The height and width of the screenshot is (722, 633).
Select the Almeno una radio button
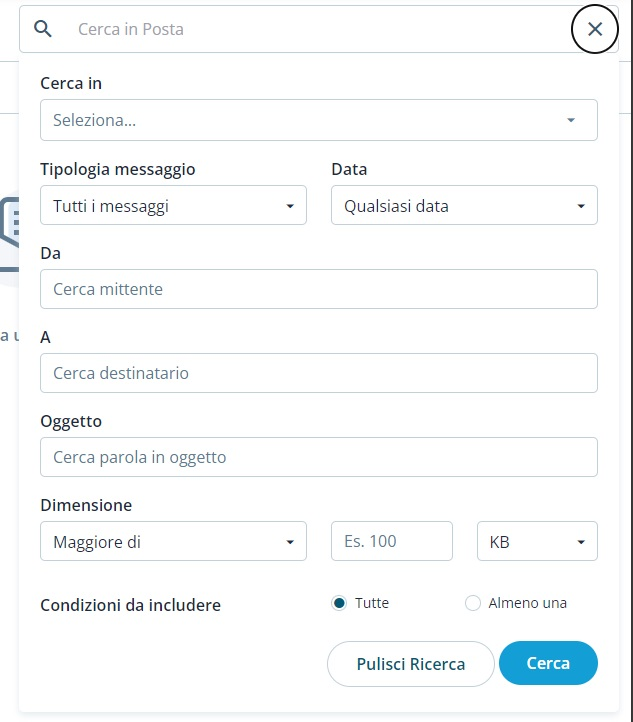click(x=473, y=603)
